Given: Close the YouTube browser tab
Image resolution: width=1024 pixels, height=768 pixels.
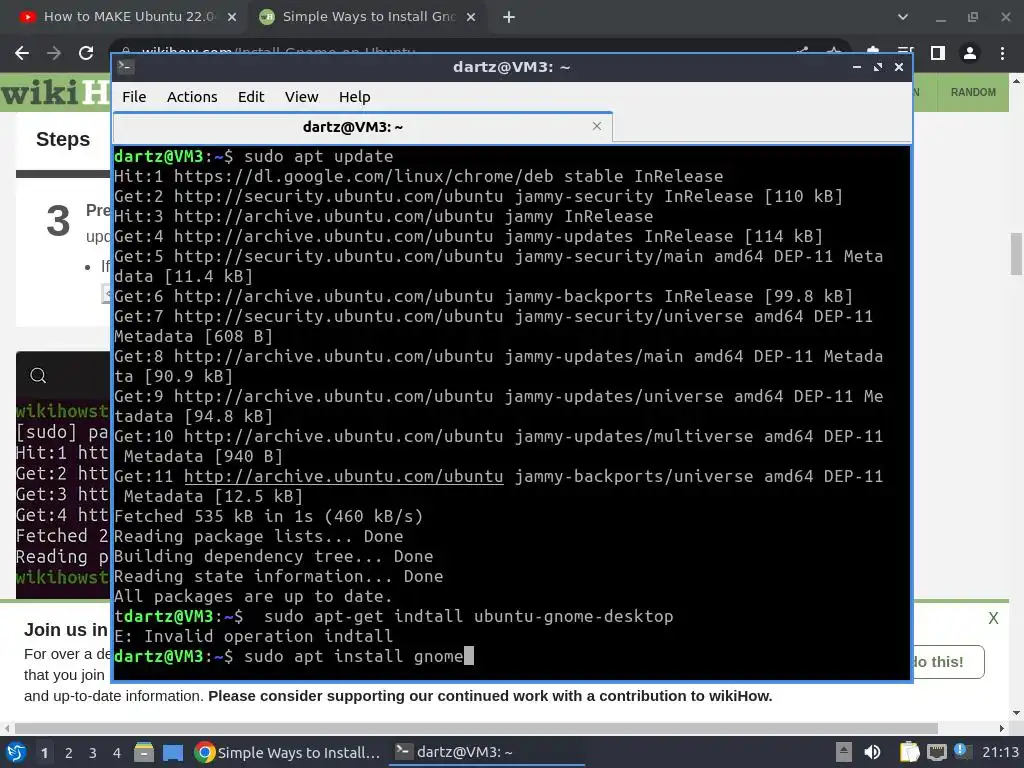Looking at the screenshot, I should [x=232, y=18].
